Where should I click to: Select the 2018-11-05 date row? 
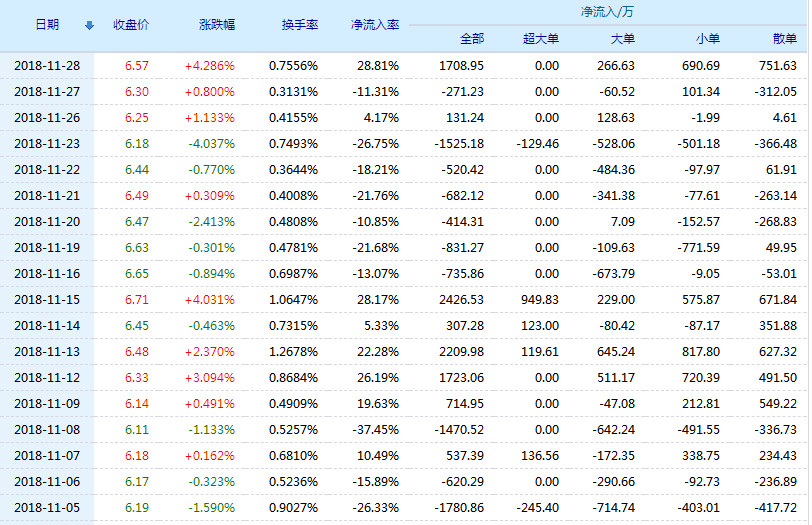coord(46,507)
